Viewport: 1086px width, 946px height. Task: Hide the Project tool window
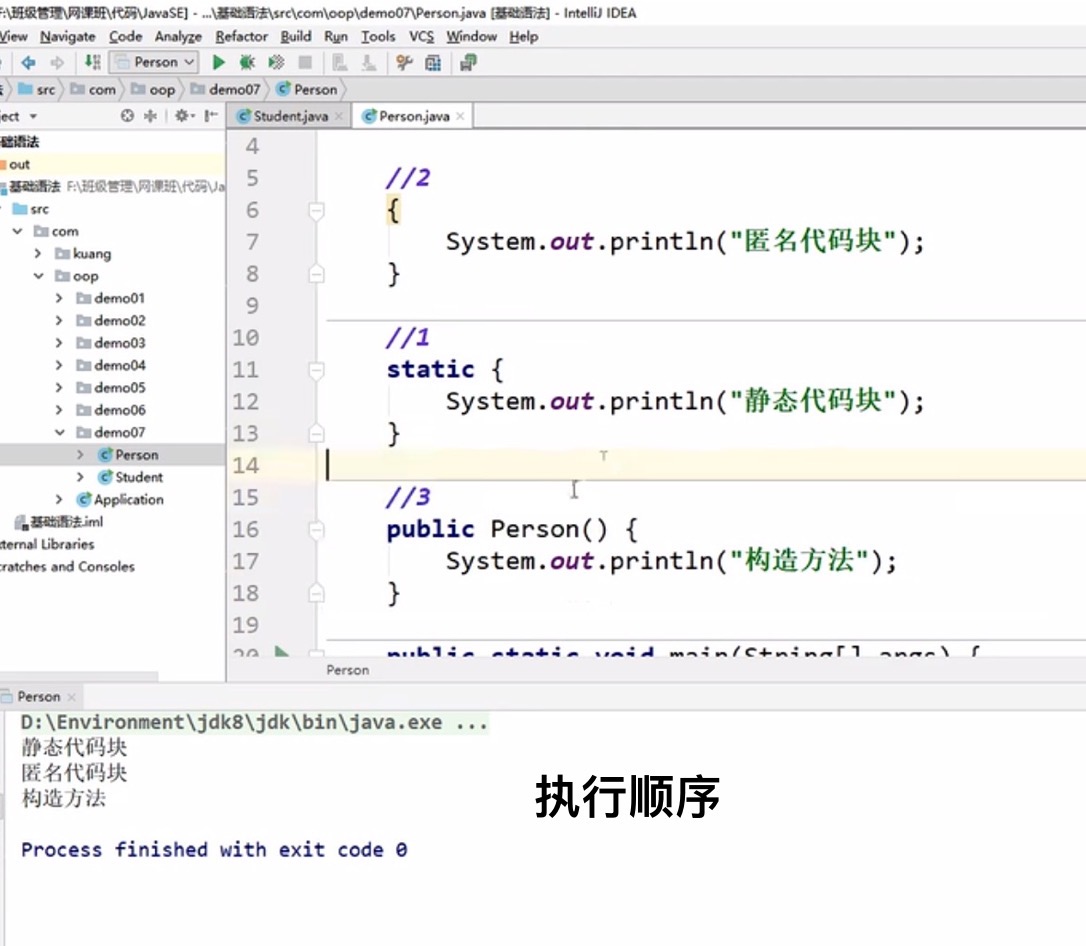point(211,116)
